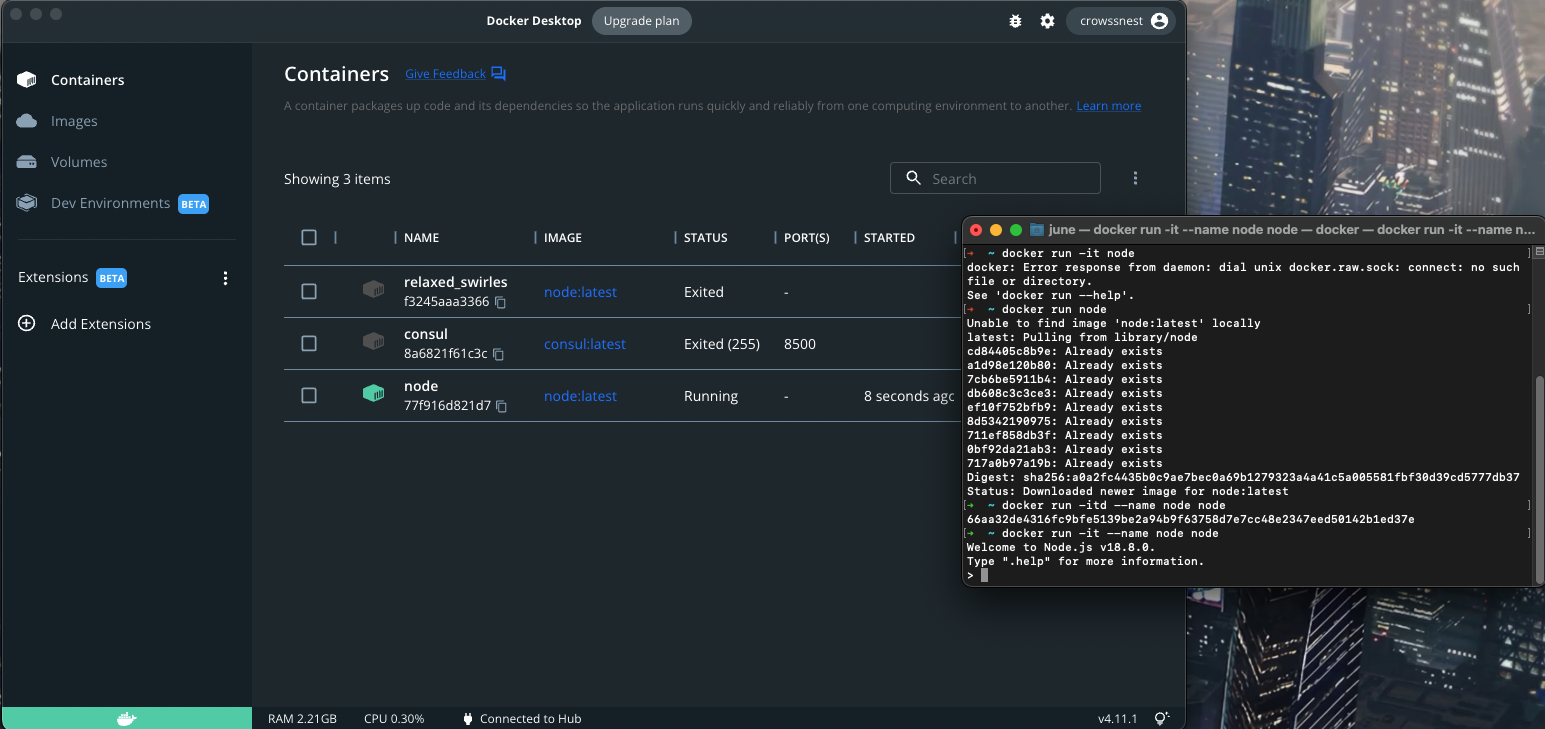The height and width of the screenshot is (729, 1545).
Task: Click version v4.11.1 in status bar
Action: click(1117, 719)
